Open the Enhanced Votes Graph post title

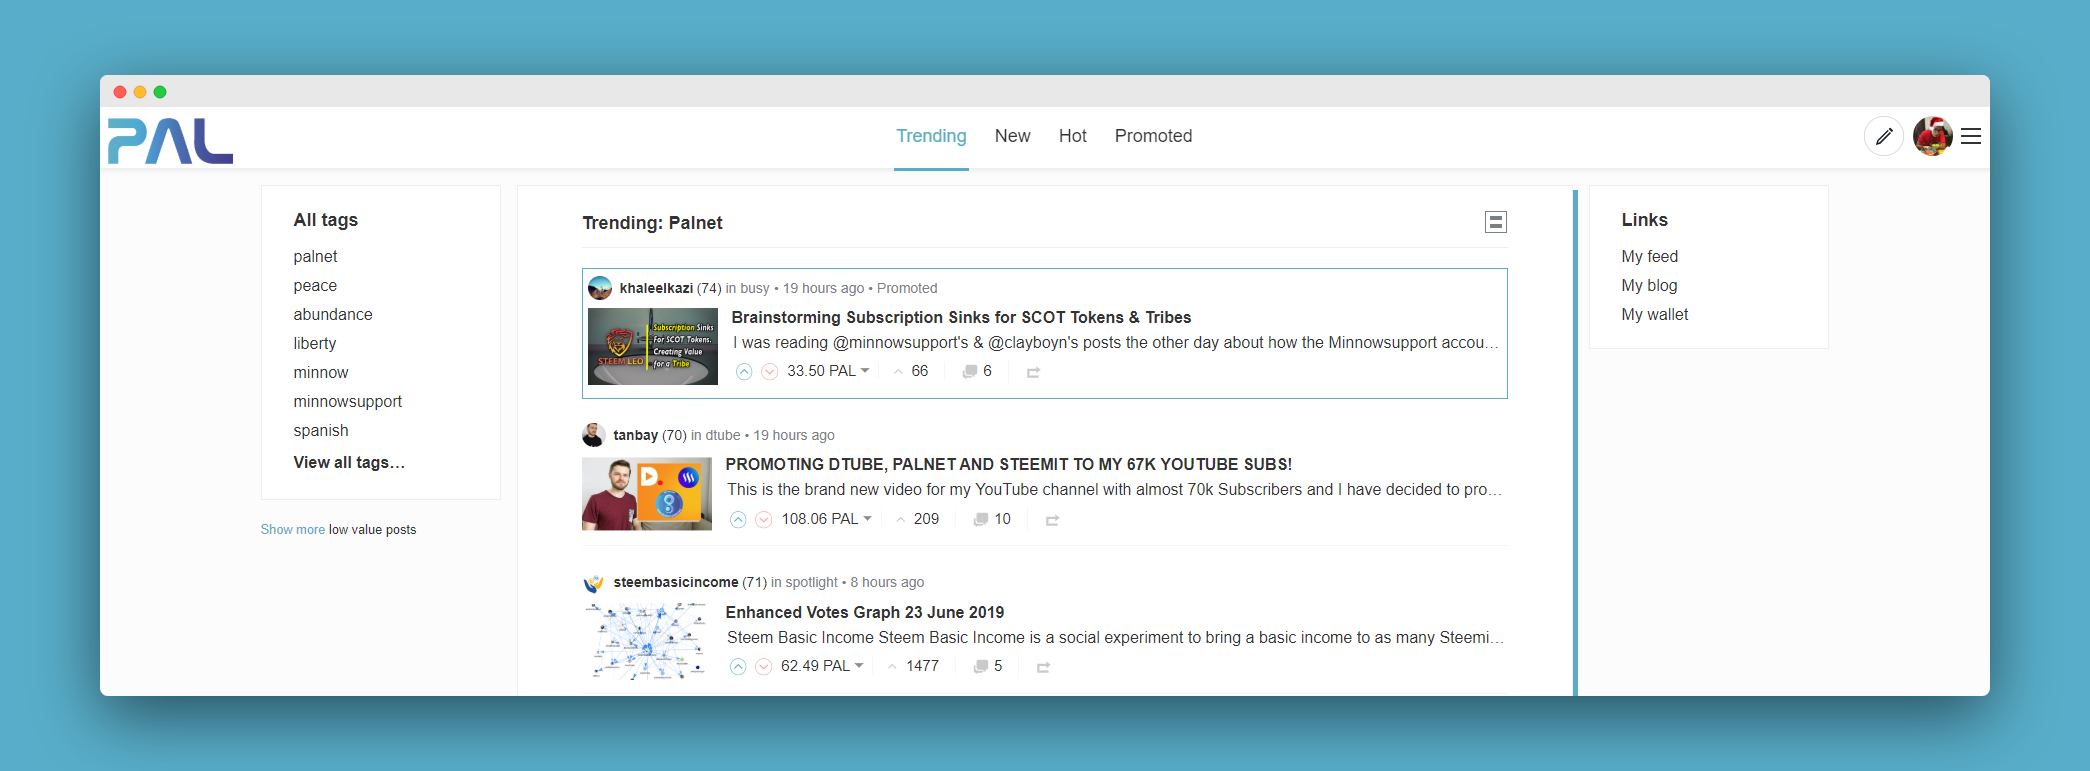865,613
